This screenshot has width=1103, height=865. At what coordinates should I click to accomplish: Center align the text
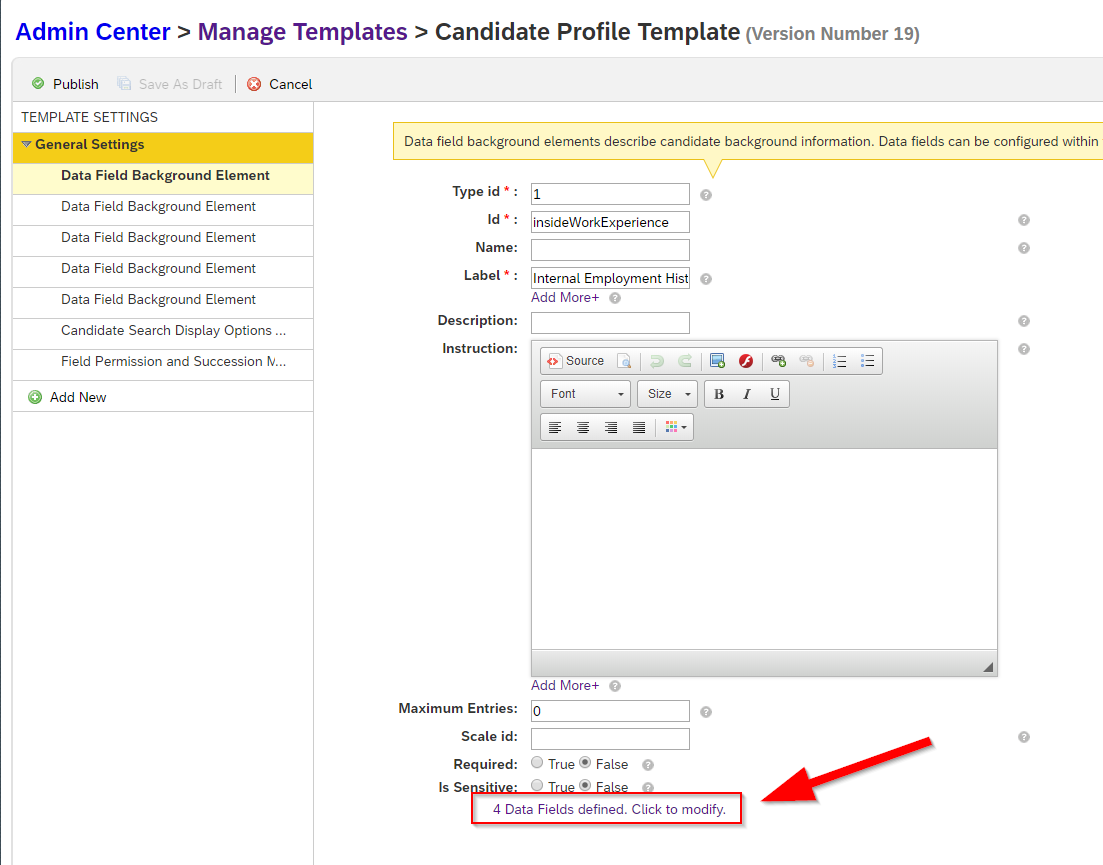click(x=582, y=428)
